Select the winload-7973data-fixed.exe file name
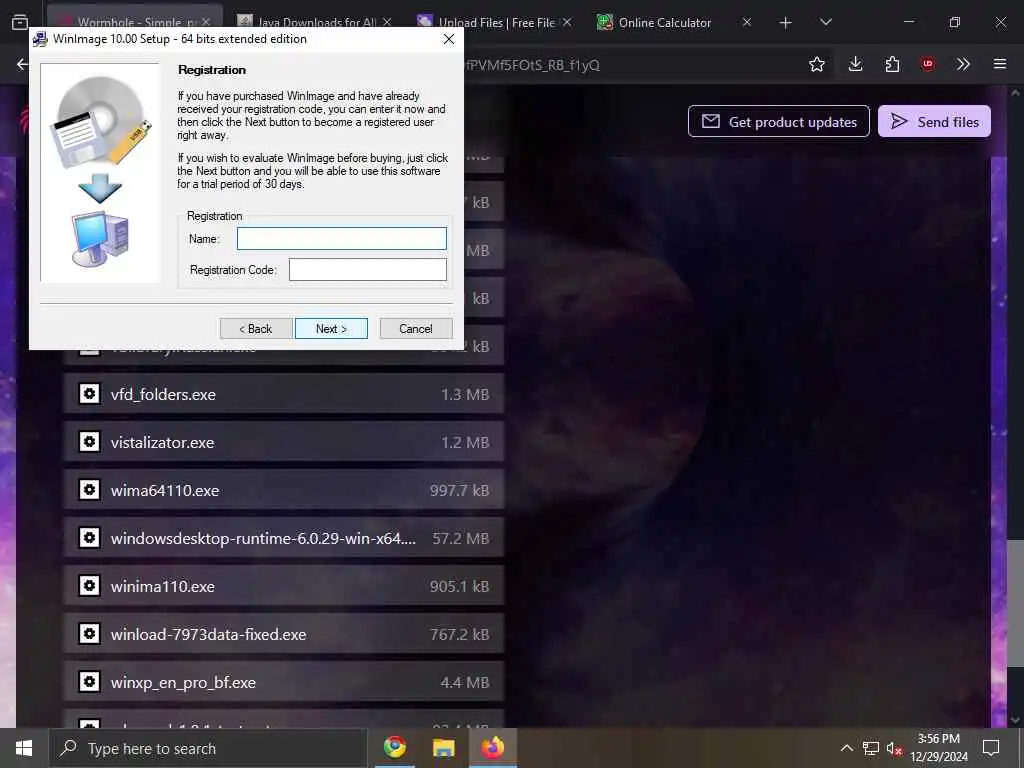This screenshot has height=768, width=1024. point(208,635)
